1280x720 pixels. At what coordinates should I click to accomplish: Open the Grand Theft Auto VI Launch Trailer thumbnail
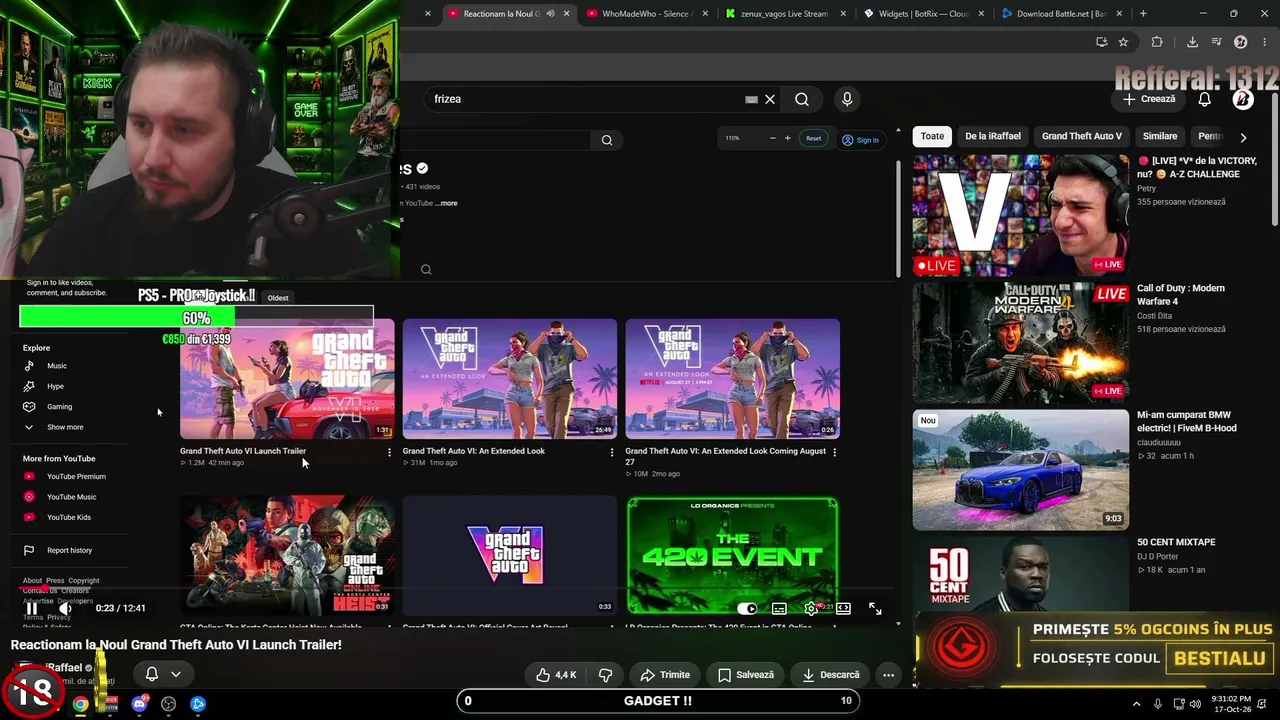[287, 379]
